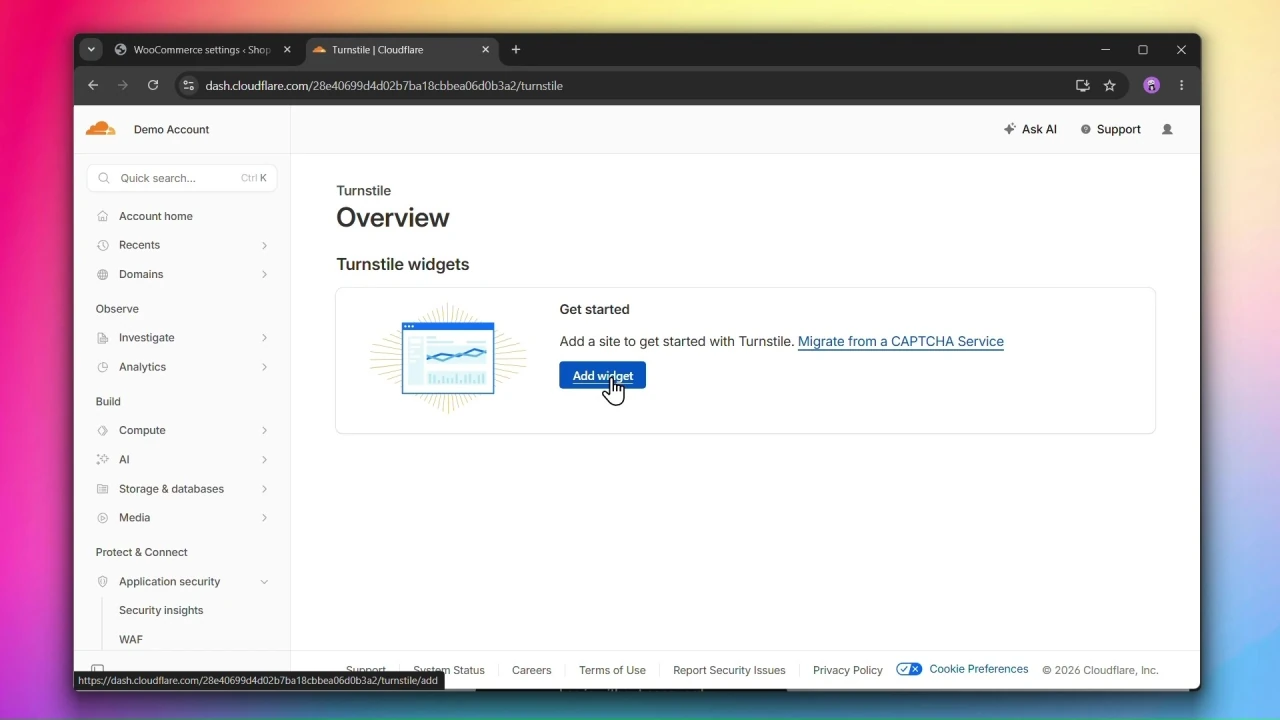The width and height of the screenshot is (1280, 720).
Task: Click the Recents clock icon
Action: click(x=102, y=245)
